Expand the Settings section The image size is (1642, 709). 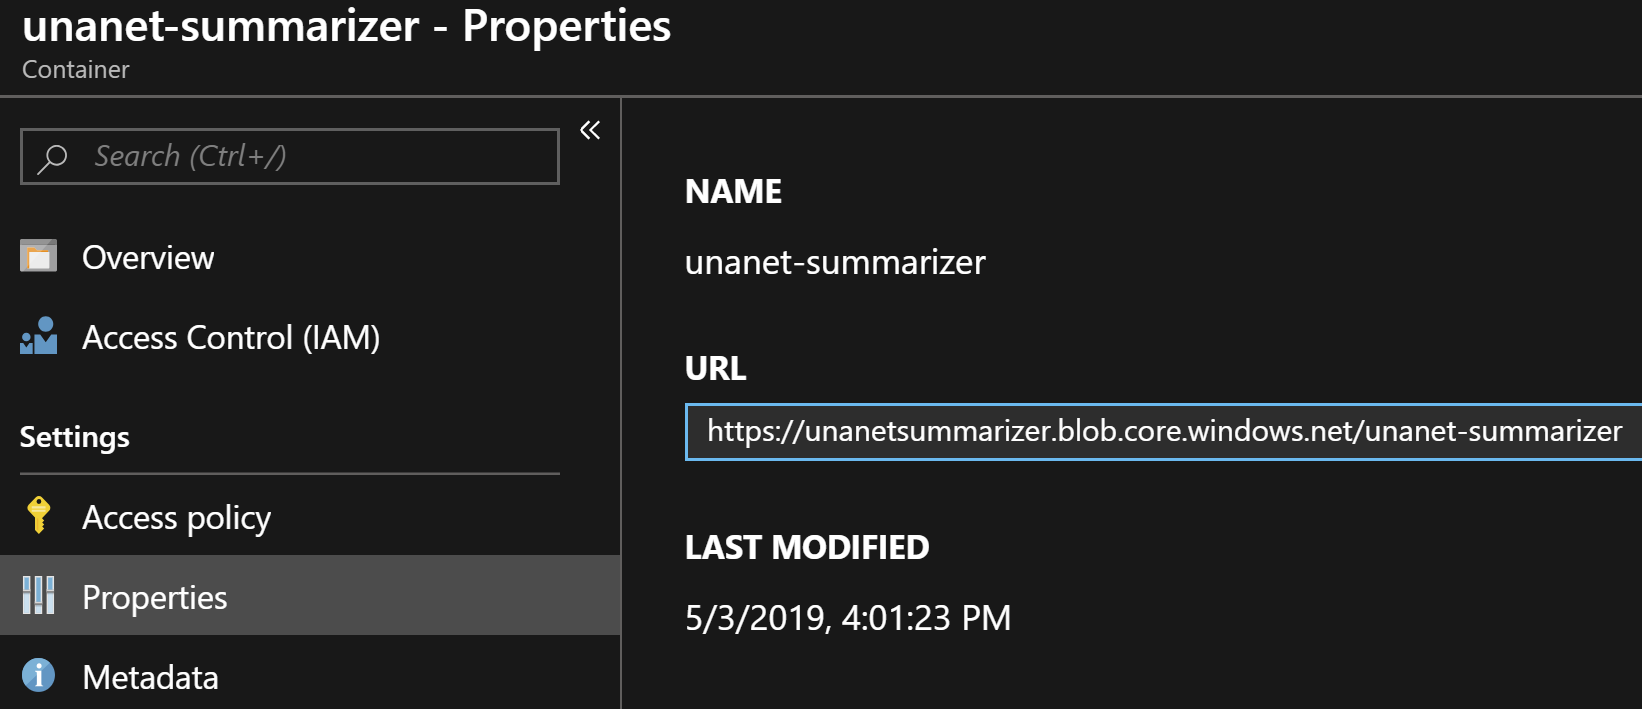point(74,437)
